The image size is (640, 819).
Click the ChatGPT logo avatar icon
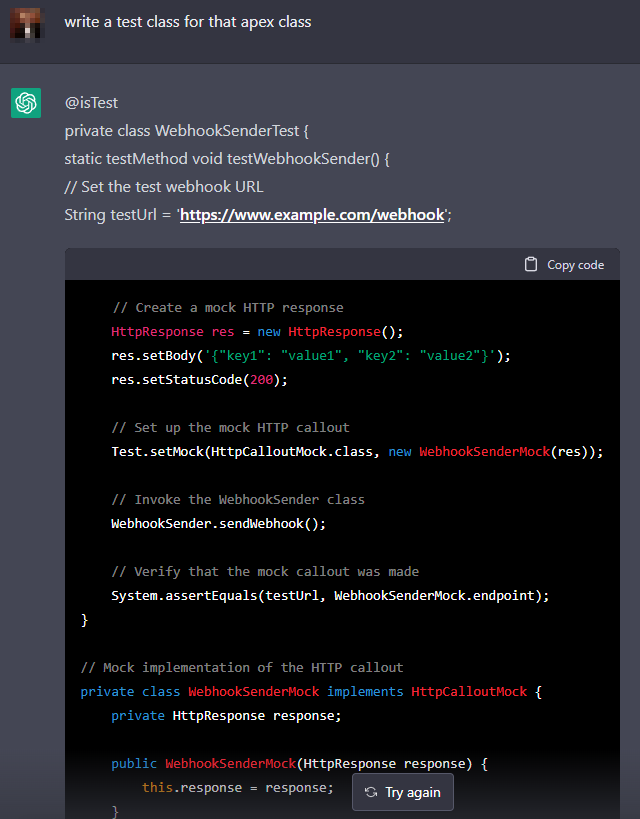tap(26, 103)
